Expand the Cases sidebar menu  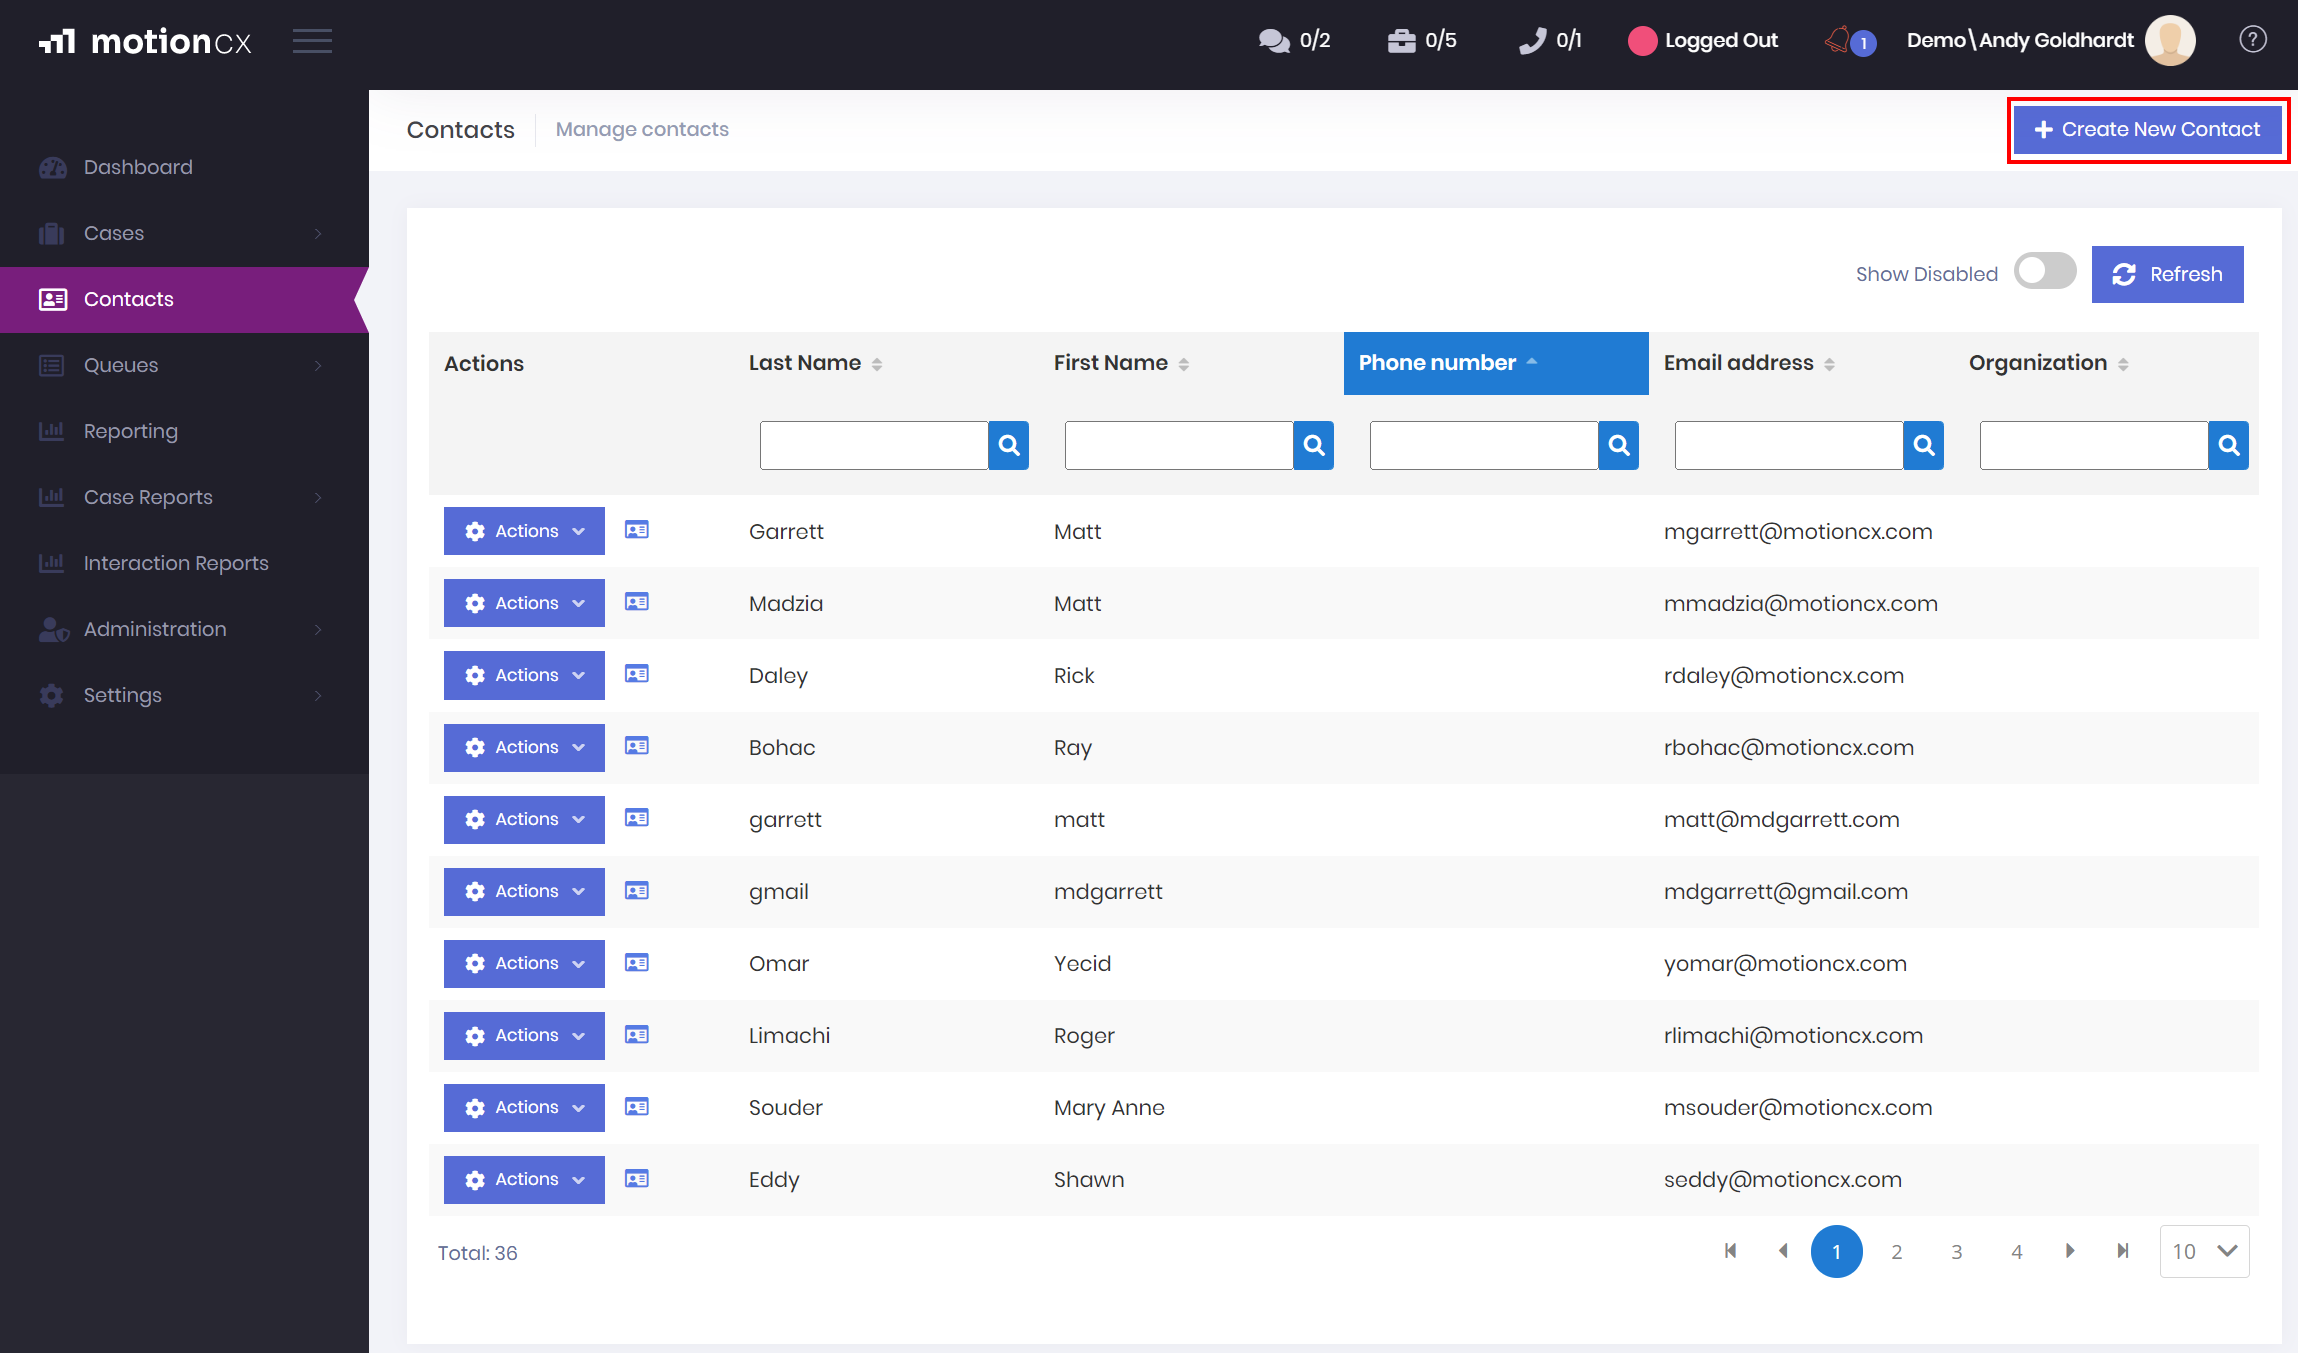pos(184,233)
